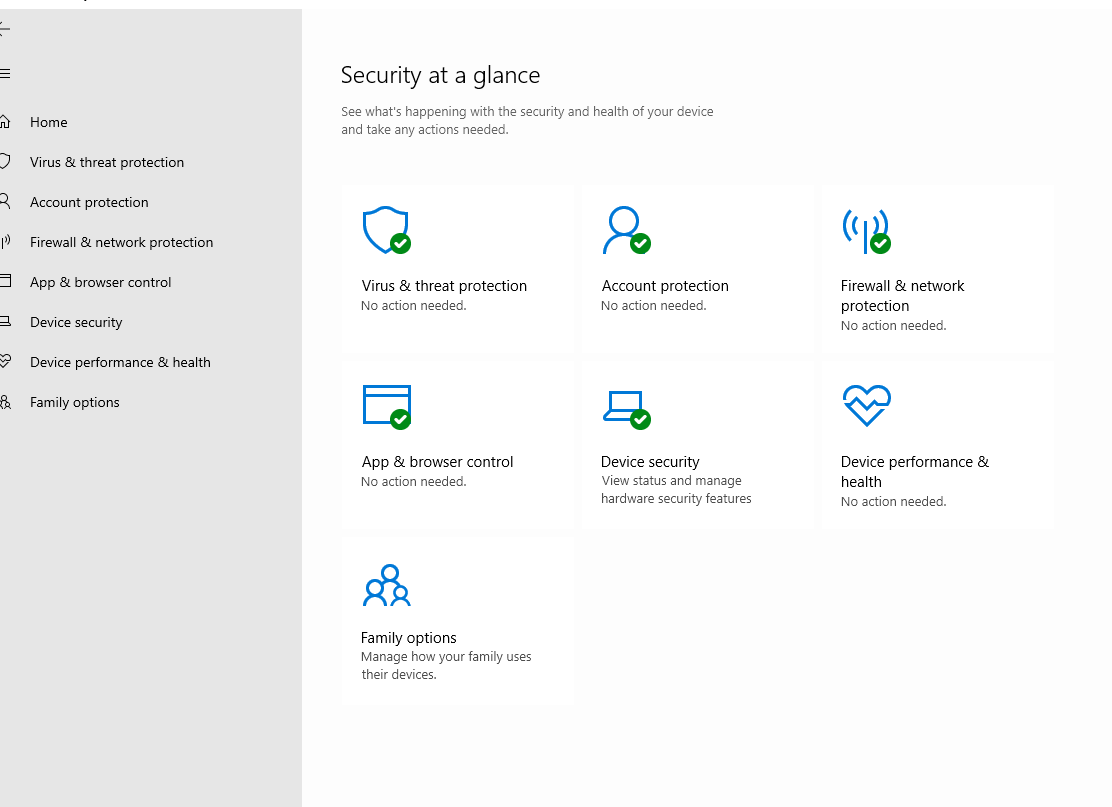Click the Firewall & network antenna tile icon
Viewport: 1112px width, 807px height.
pyautogui.click(x=865, y=230)
